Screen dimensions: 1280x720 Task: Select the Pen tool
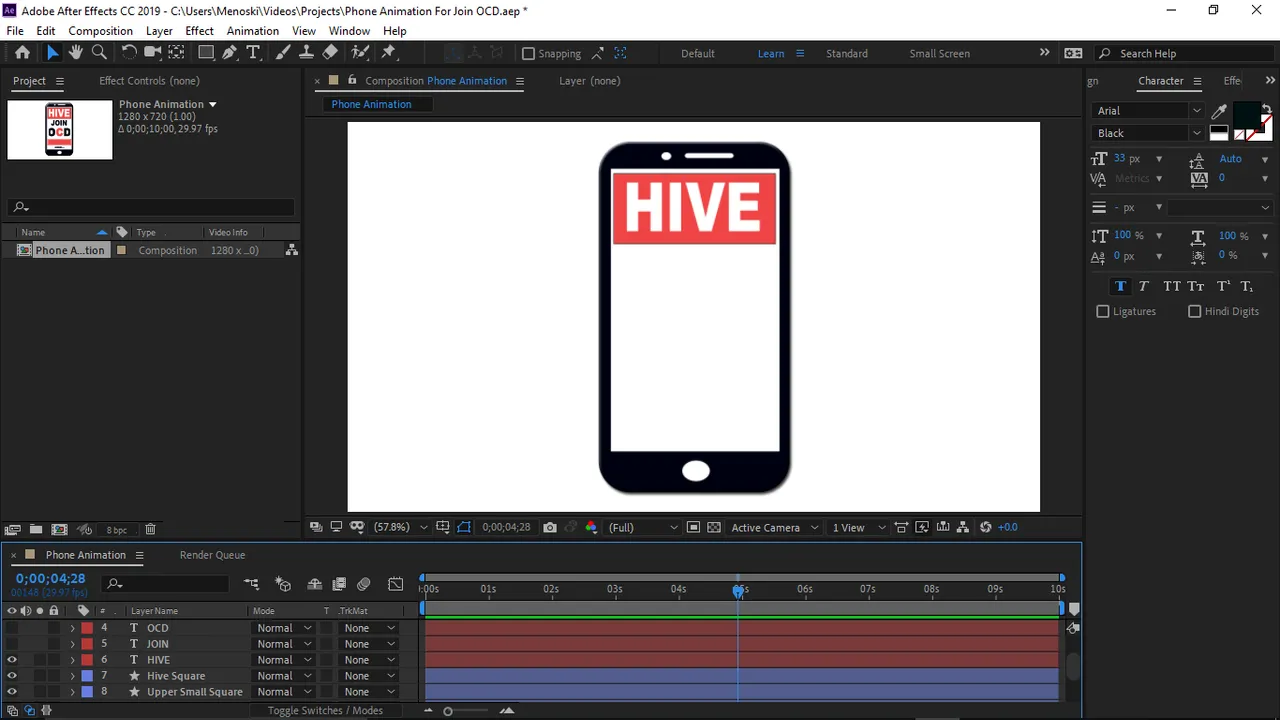[x=231, y=53]
